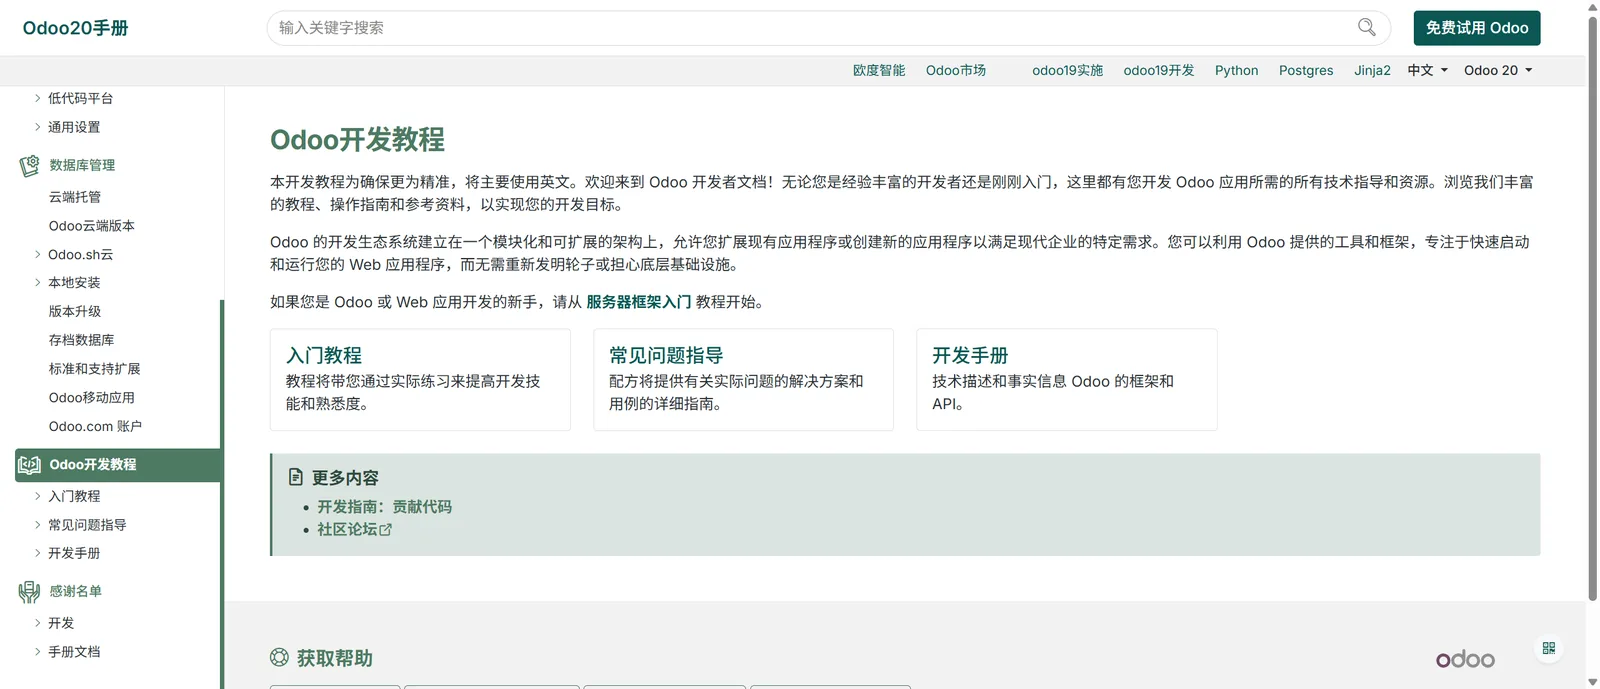Click the Odoo20手册 site title

tap(76, 28)
